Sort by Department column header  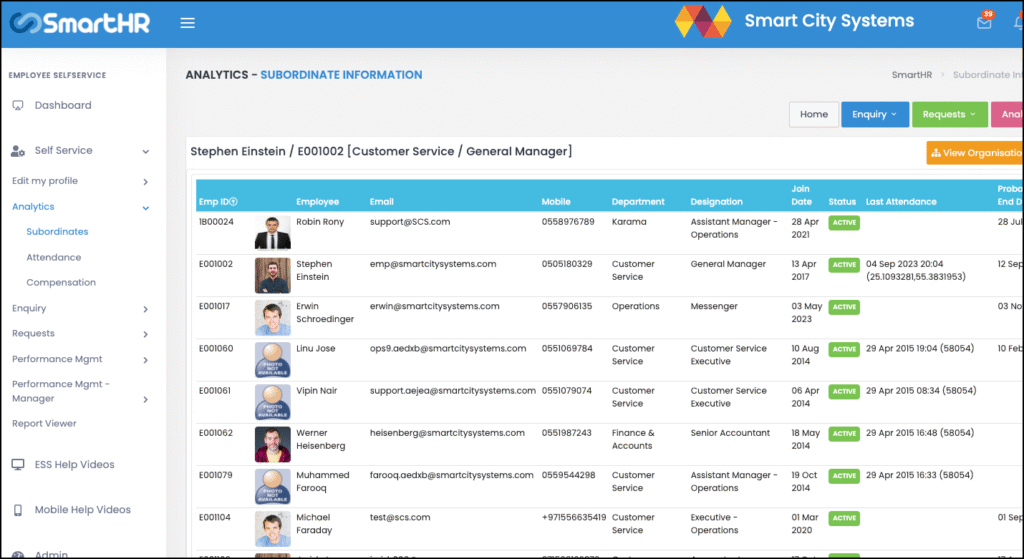coord(638,202)
